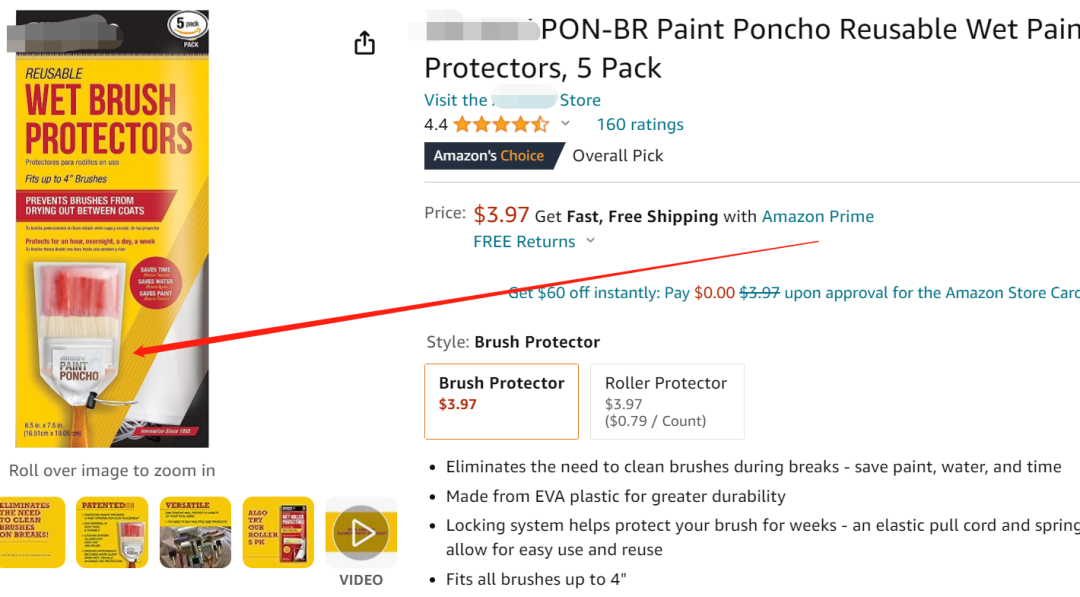
Task: Click the share icon above the product image
Action: (x=365, y=42)
